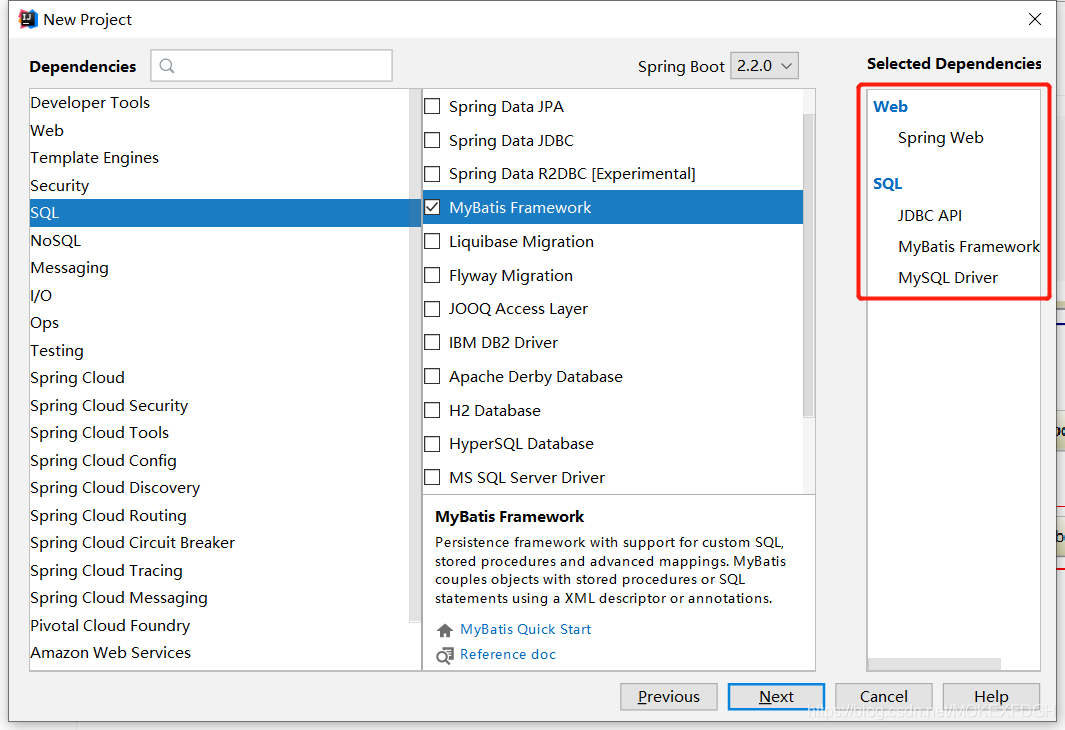Select the Messaging category

[x=221, y=268]
